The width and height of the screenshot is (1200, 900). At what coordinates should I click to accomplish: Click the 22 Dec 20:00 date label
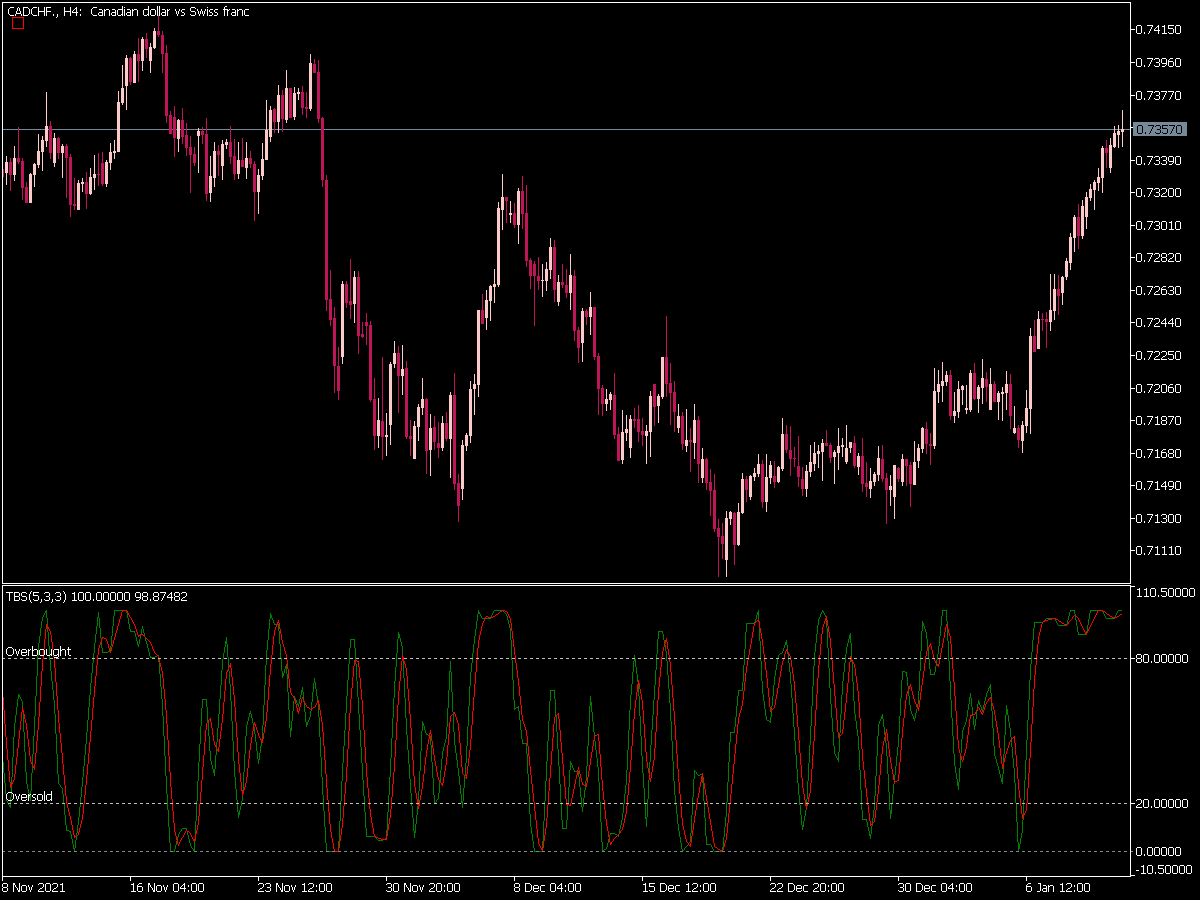coord(807,887)
